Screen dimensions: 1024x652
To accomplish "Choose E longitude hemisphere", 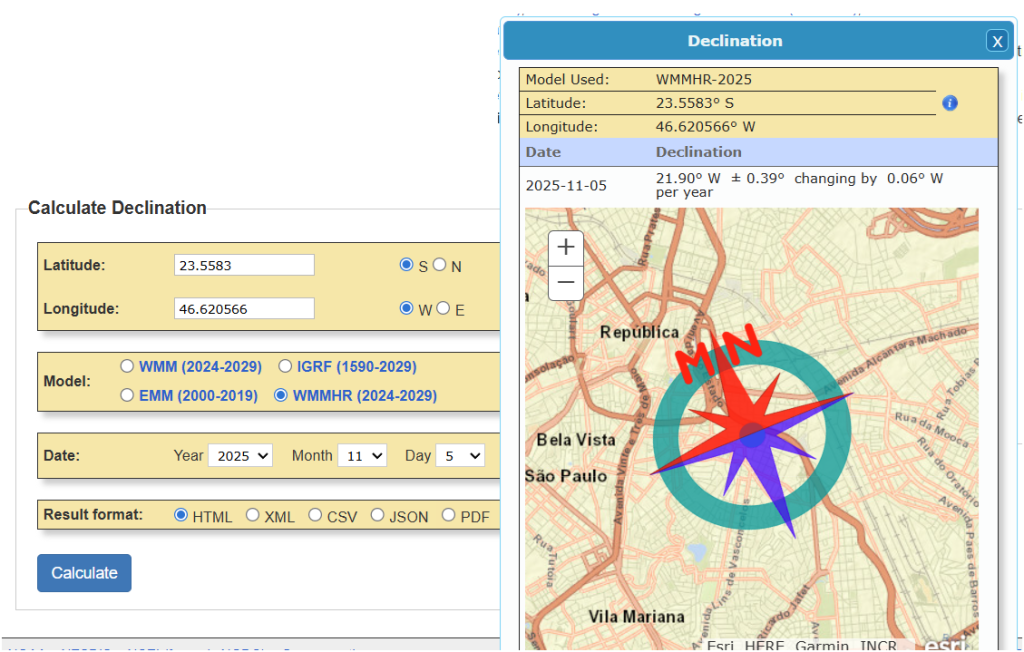I will (x=441, y=308).
